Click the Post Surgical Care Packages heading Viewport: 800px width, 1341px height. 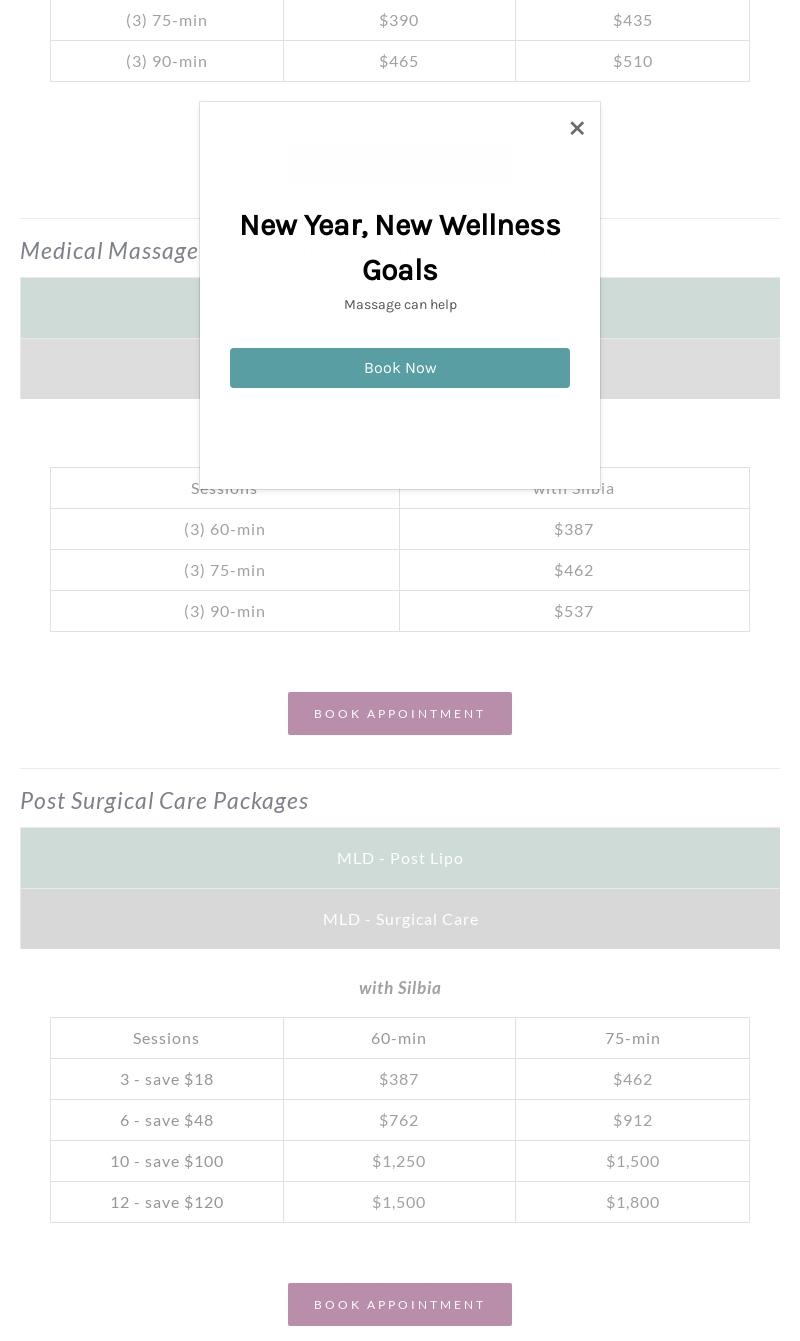(x=164, y=801)
